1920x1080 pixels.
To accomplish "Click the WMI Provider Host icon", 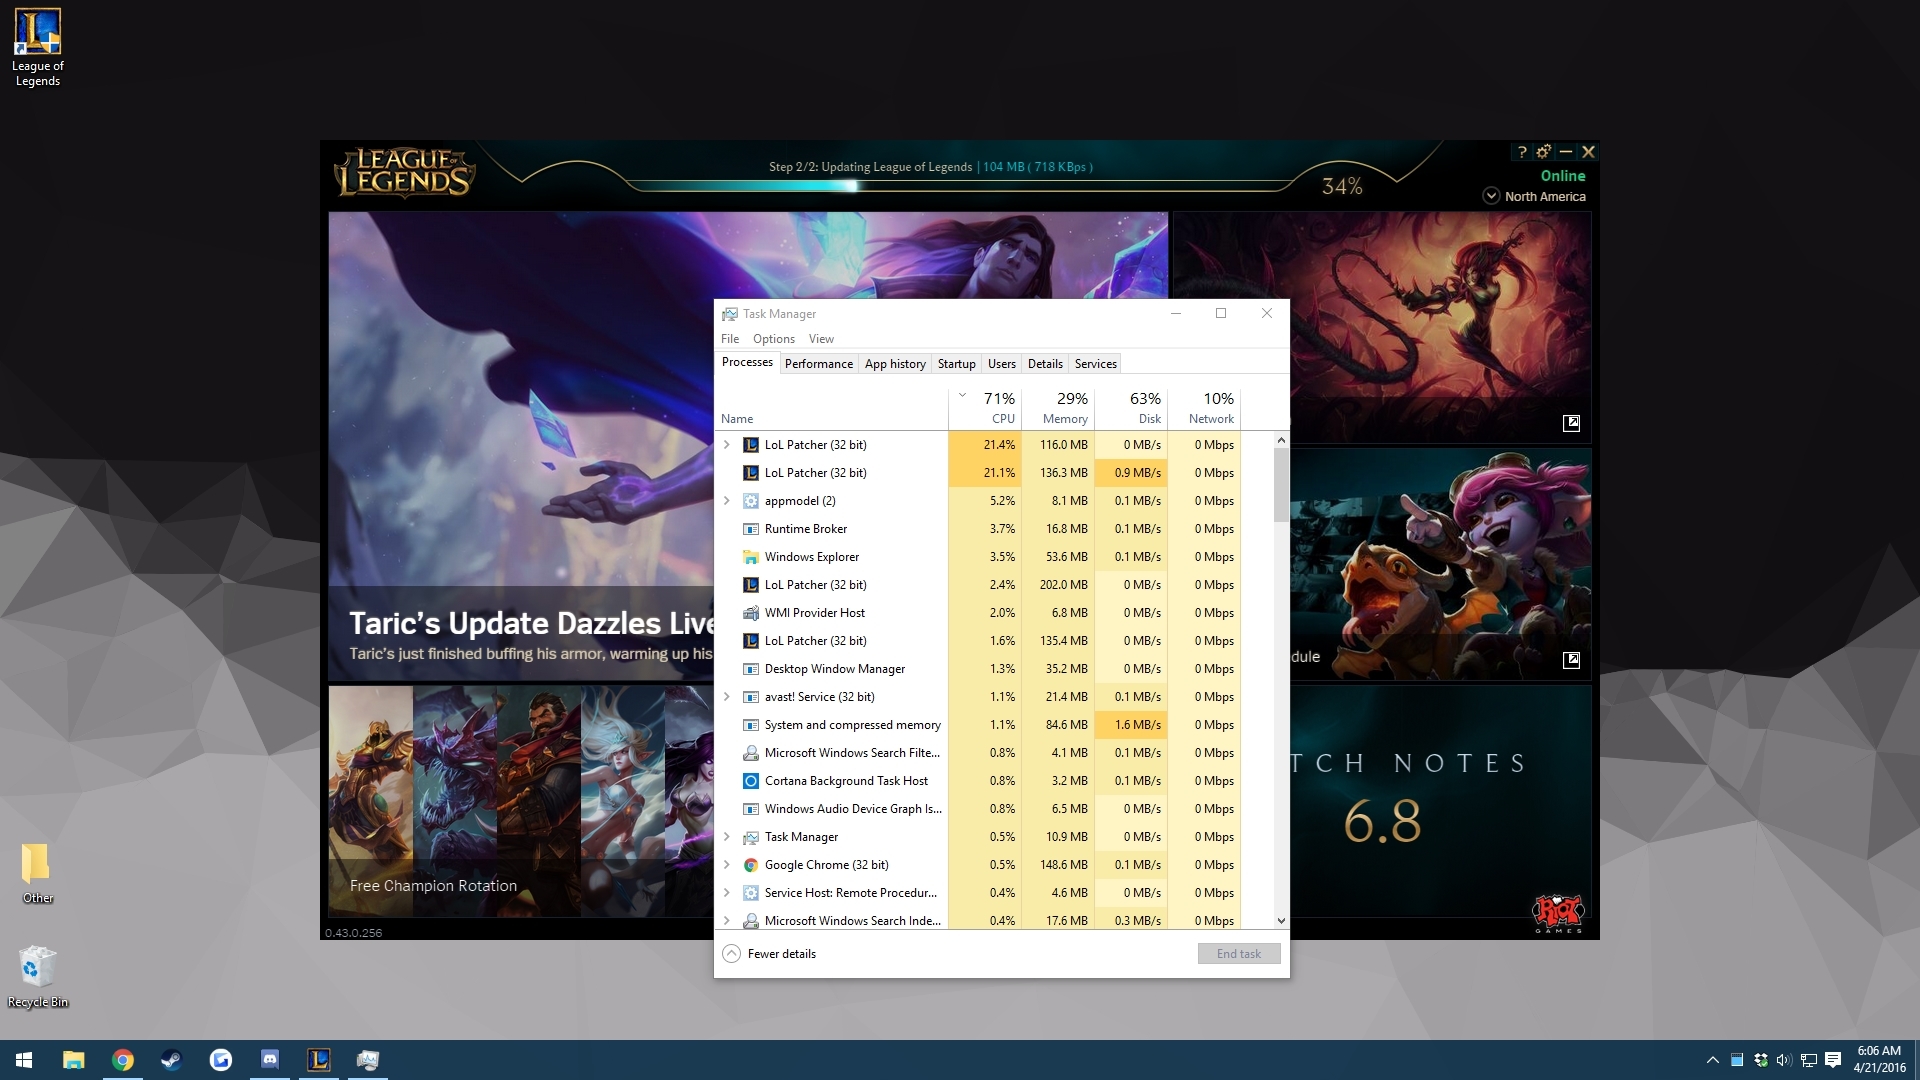I will (x=751, y=613).
